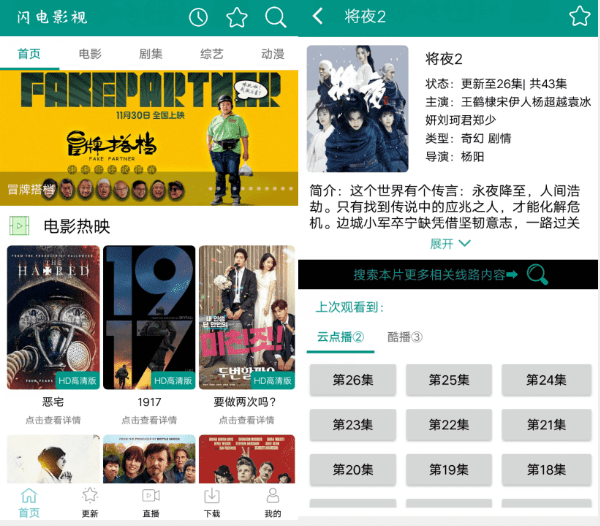Play episode 第20集
The height and width of the screenshot is (526, 600).
point(353,469)
